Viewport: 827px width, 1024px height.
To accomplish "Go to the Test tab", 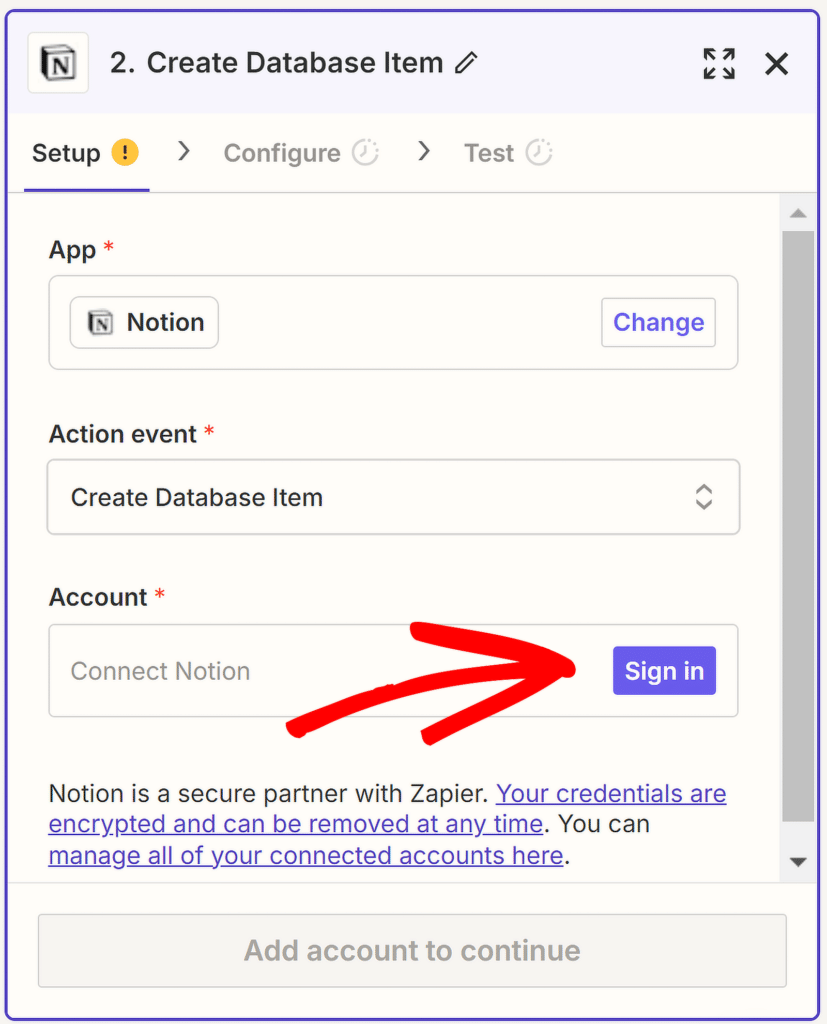I will [x=488, y=153].
